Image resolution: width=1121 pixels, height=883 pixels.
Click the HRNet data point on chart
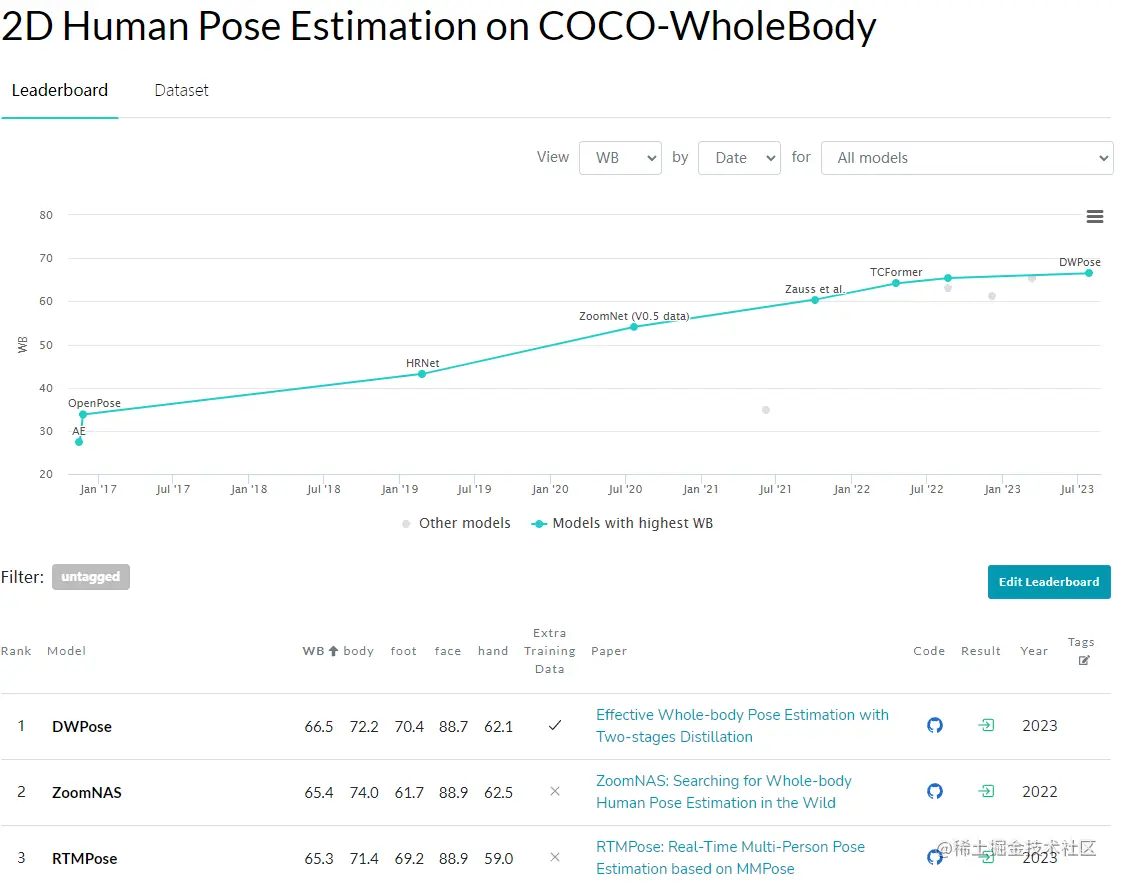[x=422, y=374]
